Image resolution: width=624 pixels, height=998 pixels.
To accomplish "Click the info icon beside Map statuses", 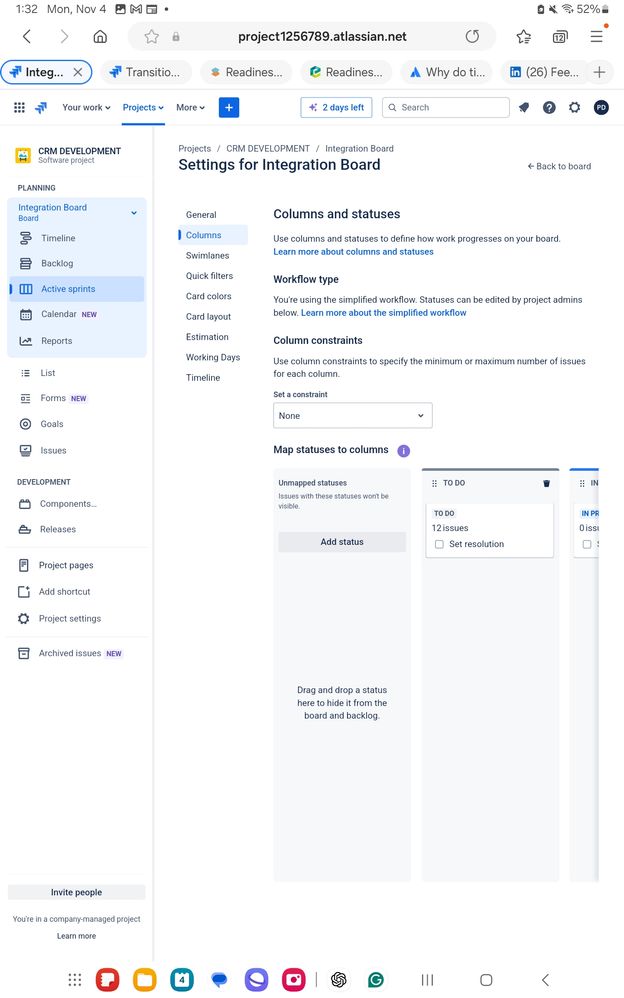I will [x=404, y=451].
